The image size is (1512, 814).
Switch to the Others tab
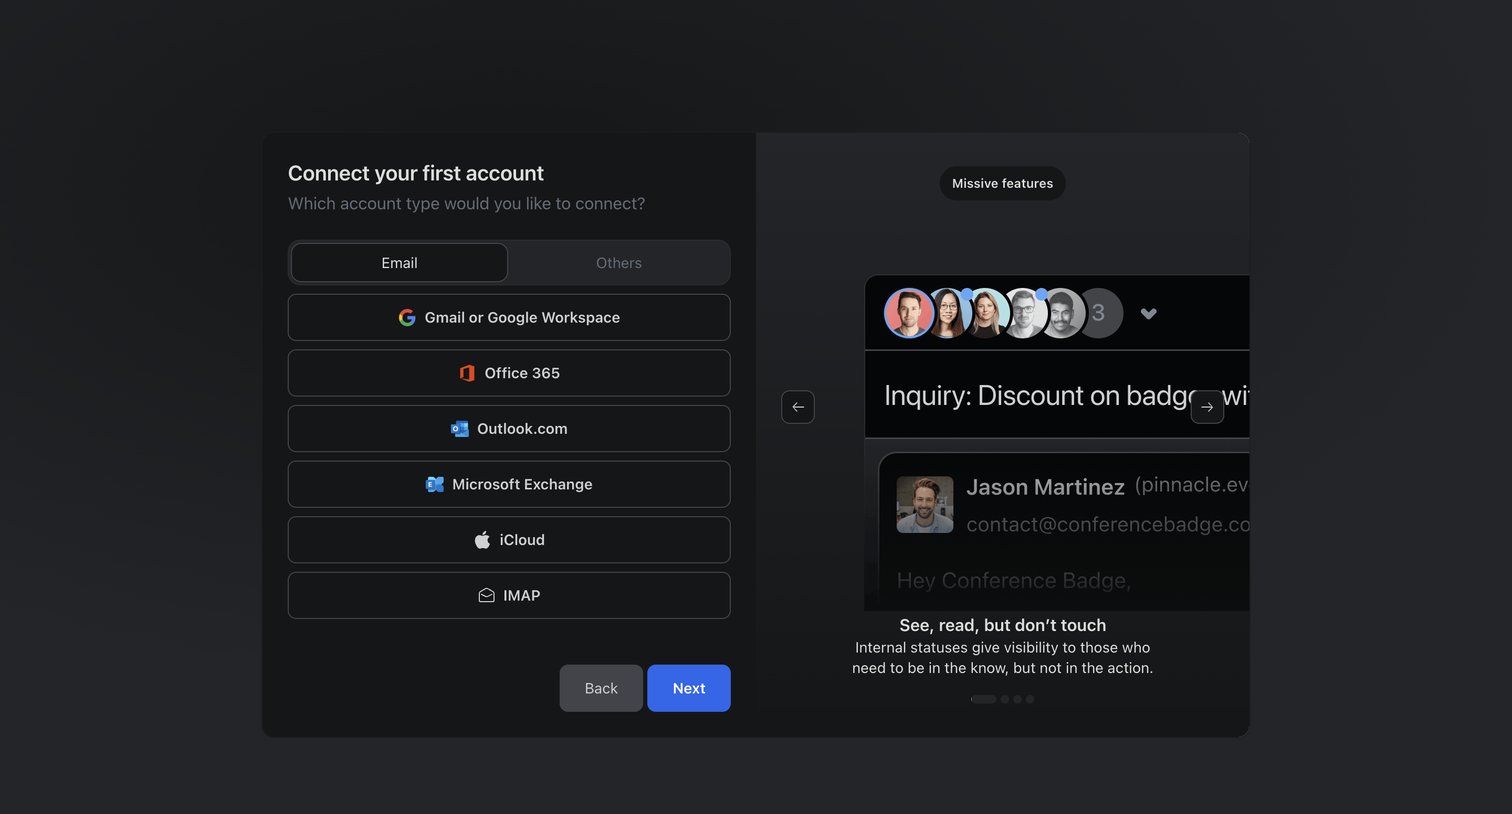pos(619,263)
